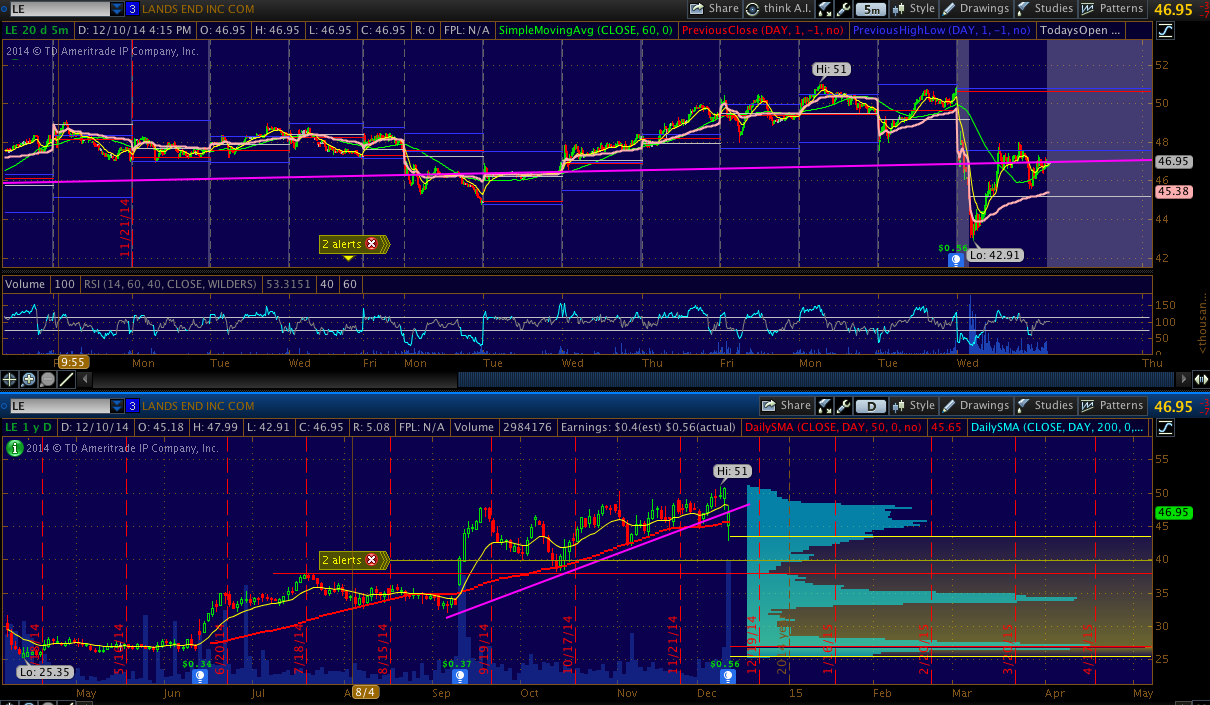Expand the top chart symbol dropdown arrow

[118, 9]
